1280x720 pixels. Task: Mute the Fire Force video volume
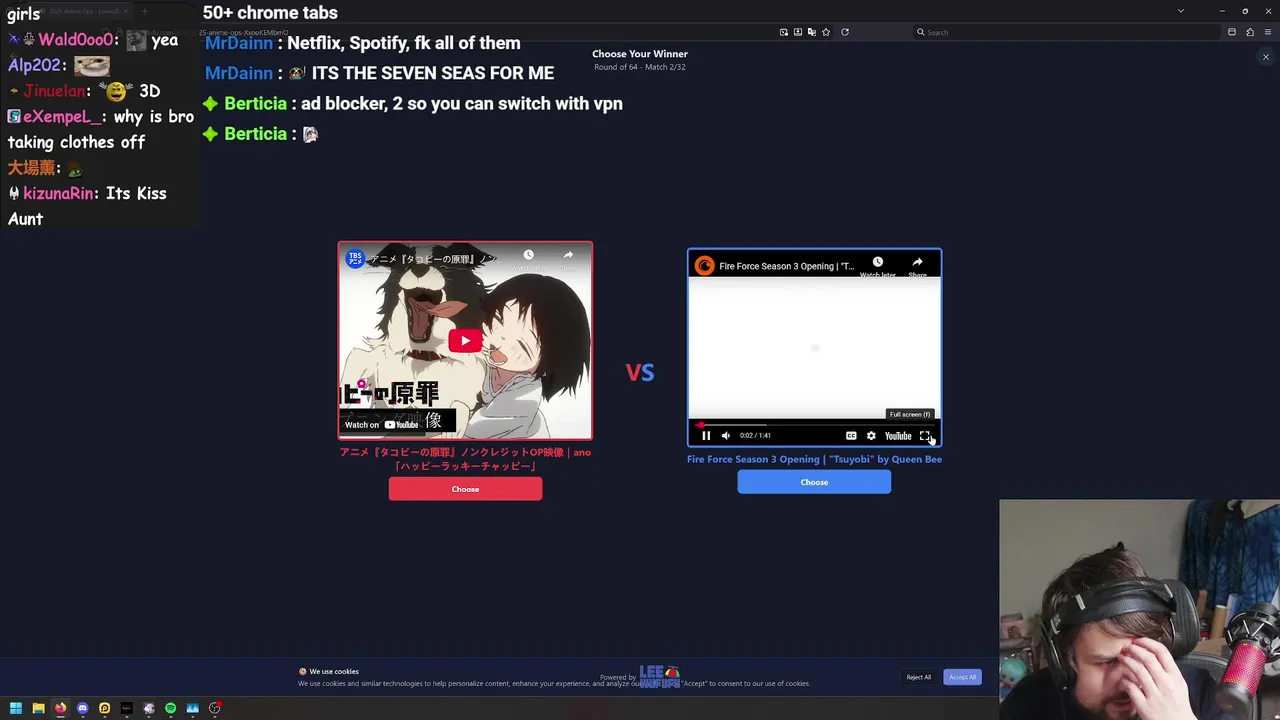tap(726, 436)
